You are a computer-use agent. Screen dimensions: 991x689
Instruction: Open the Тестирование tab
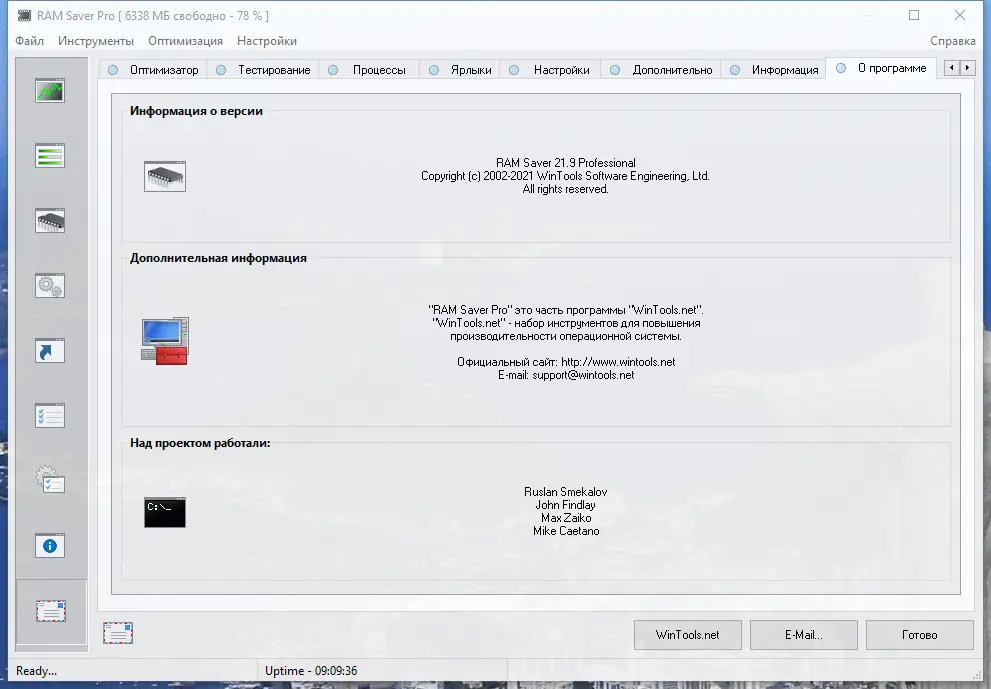264,70
